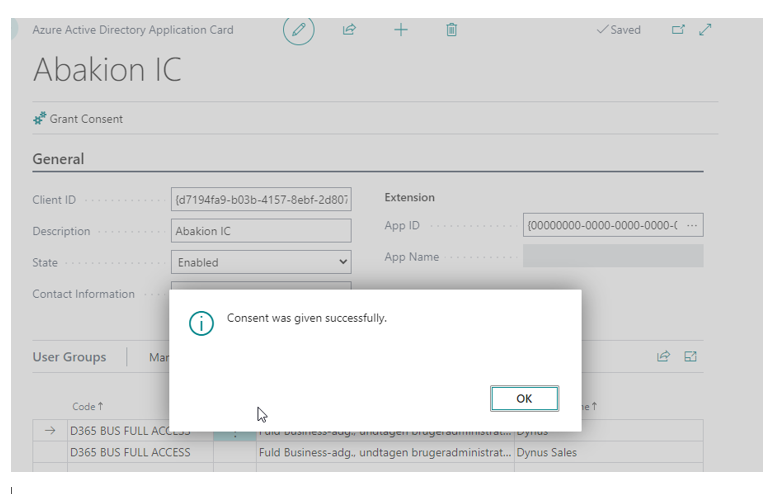
Task: Open App ID lookup ellipsis button
Action: (x=692, y=225)
